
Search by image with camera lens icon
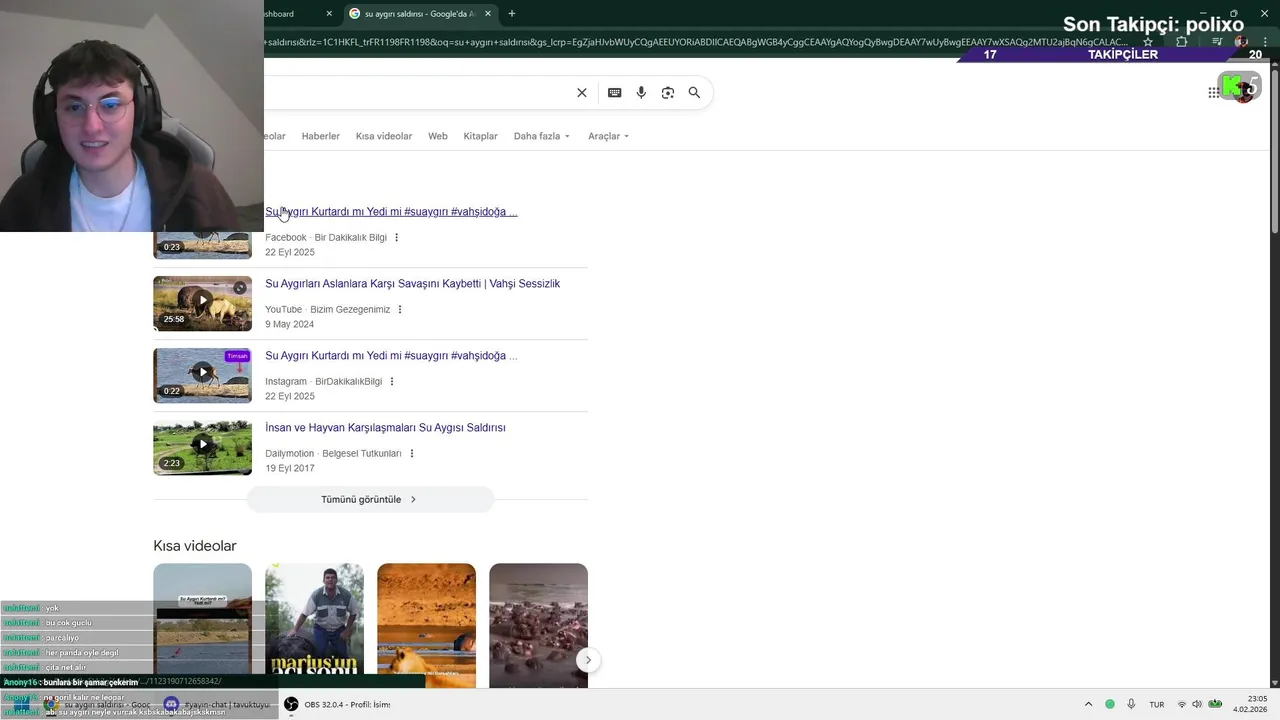(x=668, y=93)
